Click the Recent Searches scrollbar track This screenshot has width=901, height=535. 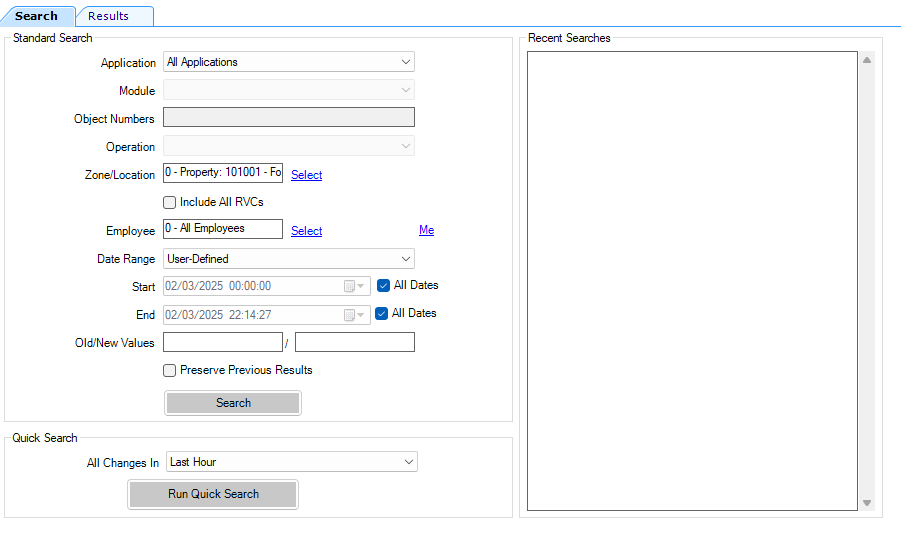pyautogui.click(x=867, y=280)
